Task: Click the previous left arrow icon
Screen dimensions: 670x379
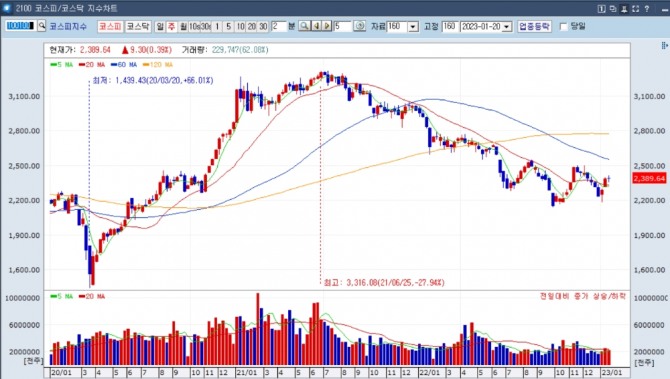Action: click(316, 26)
